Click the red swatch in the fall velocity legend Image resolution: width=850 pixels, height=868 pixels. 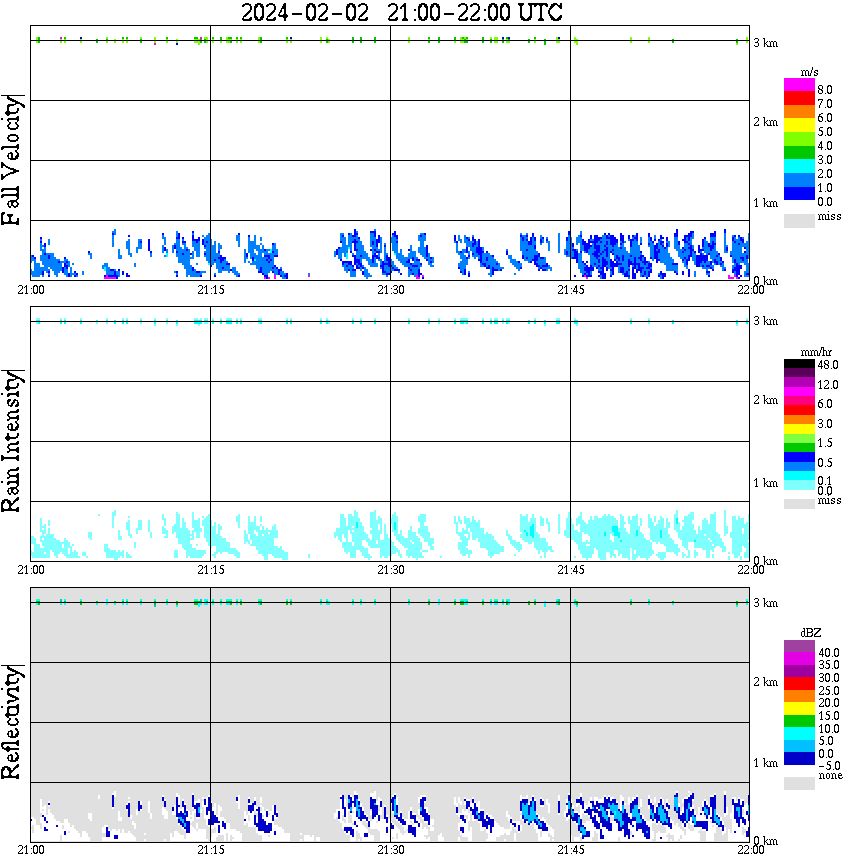(x=799, y=98)
